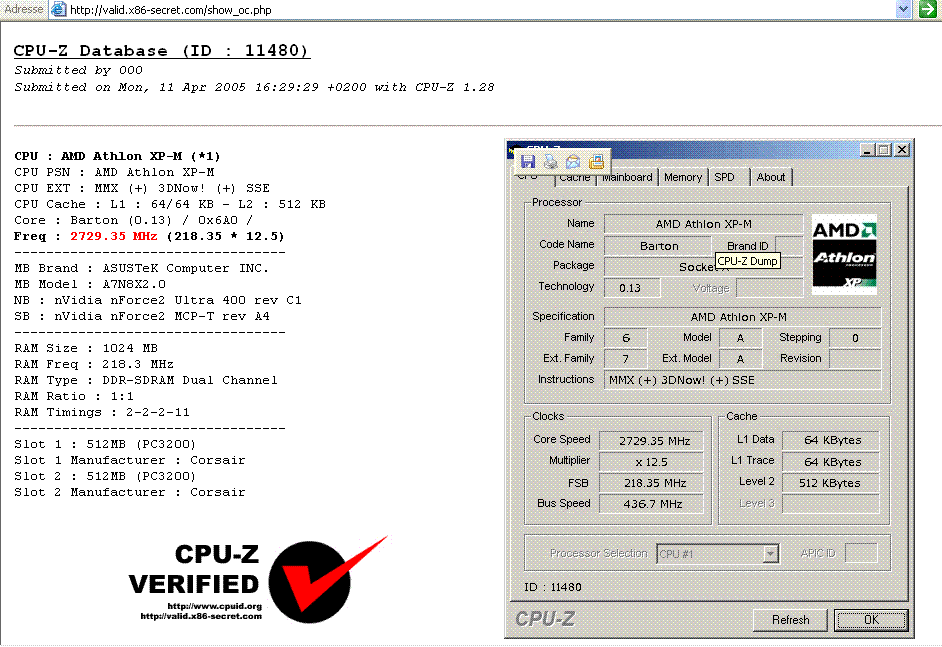Click the Technology value 0.13
Viewport: 942px width, 647px height.
631,288
